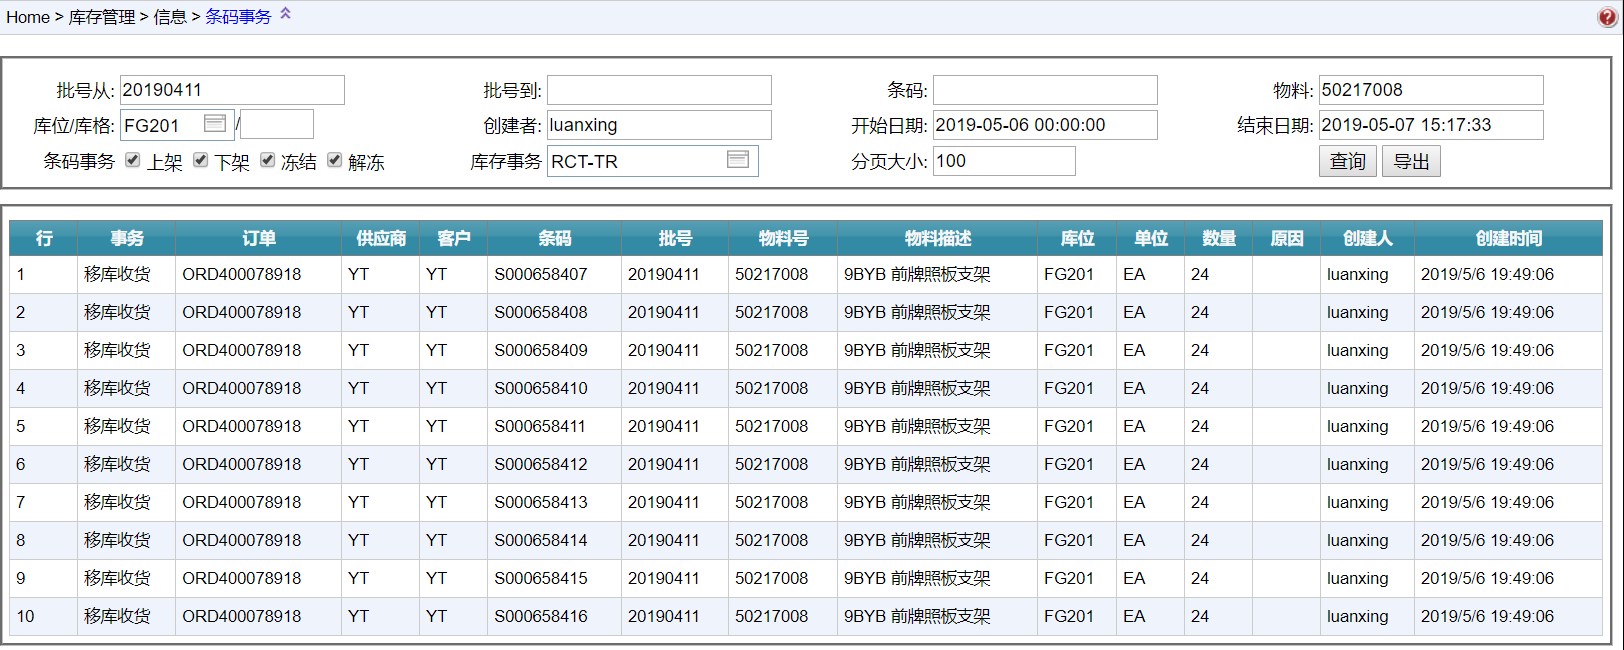Viewport: 1624px width, 650px height.
Task: Open 条码事务 breadcrumb link
Action: 238,17
